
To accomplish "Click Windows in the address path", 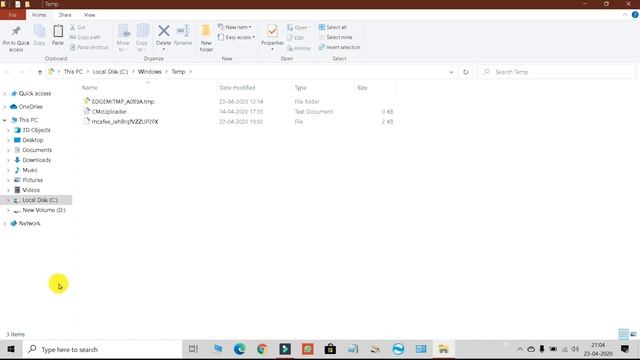I will coord(149,71).
